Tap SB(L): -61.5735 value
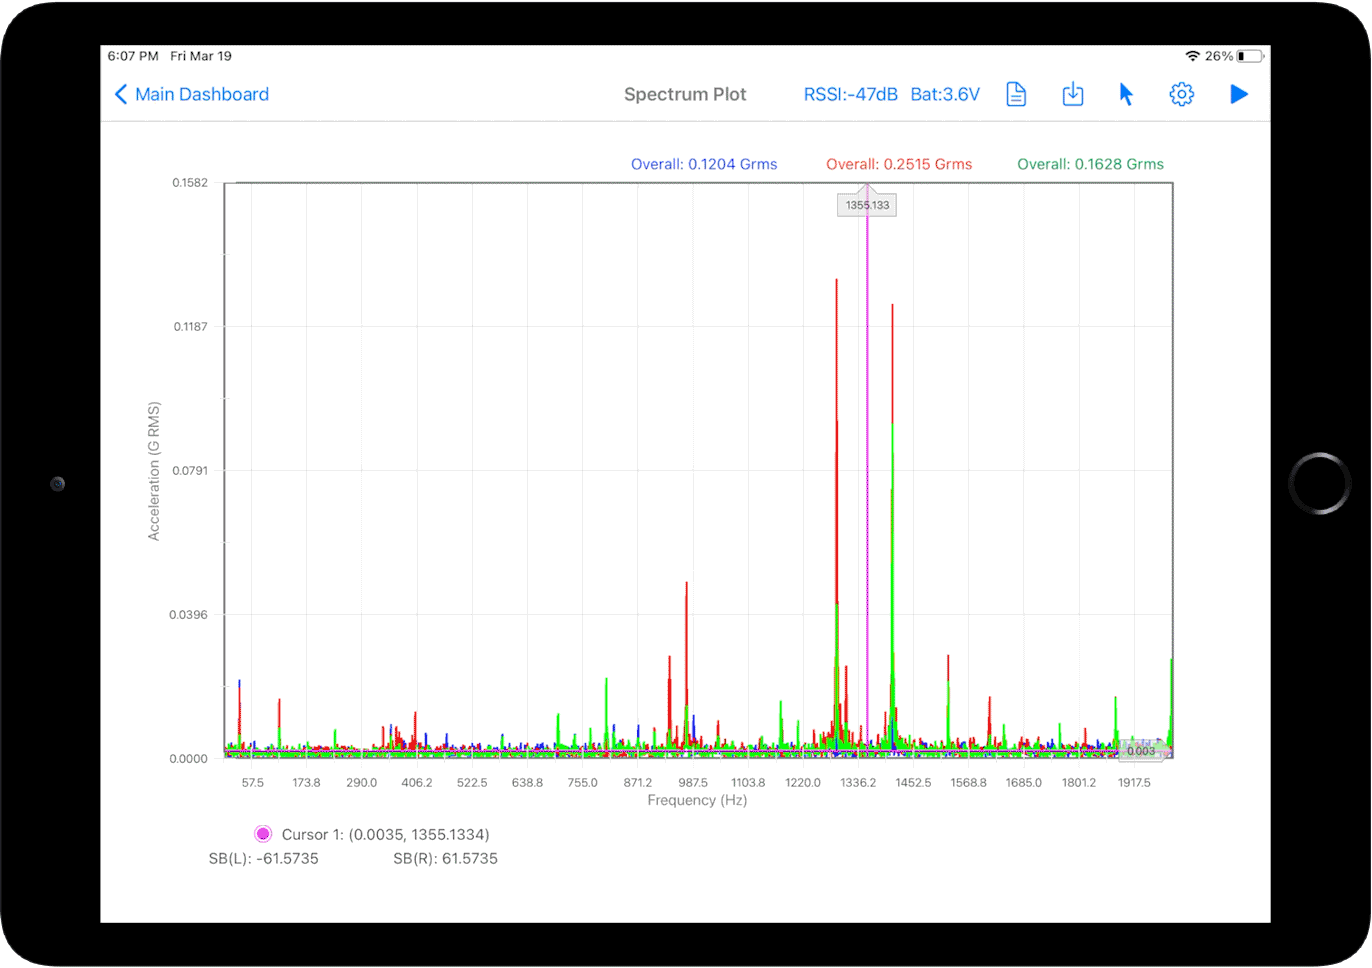Viewport: 1372px width, 968px height. pos(263,858)
